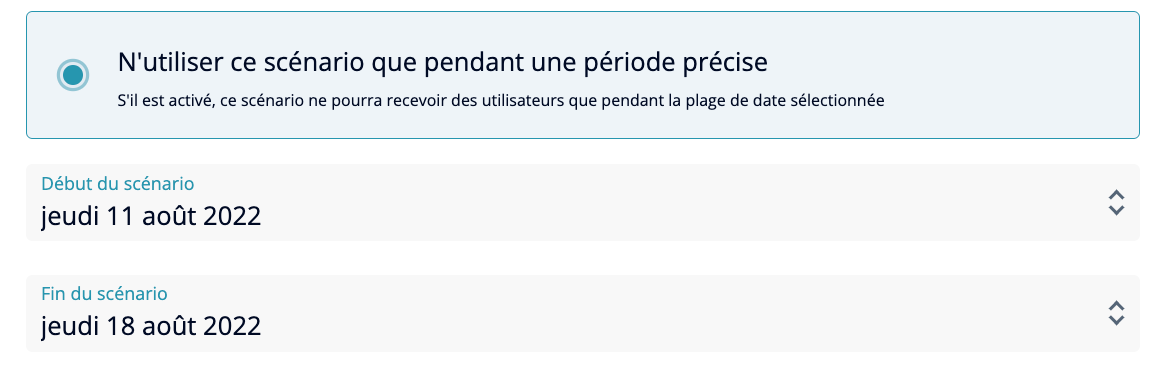Click "août" in the end date
The image size is (1162, 386).
(169, 326)
